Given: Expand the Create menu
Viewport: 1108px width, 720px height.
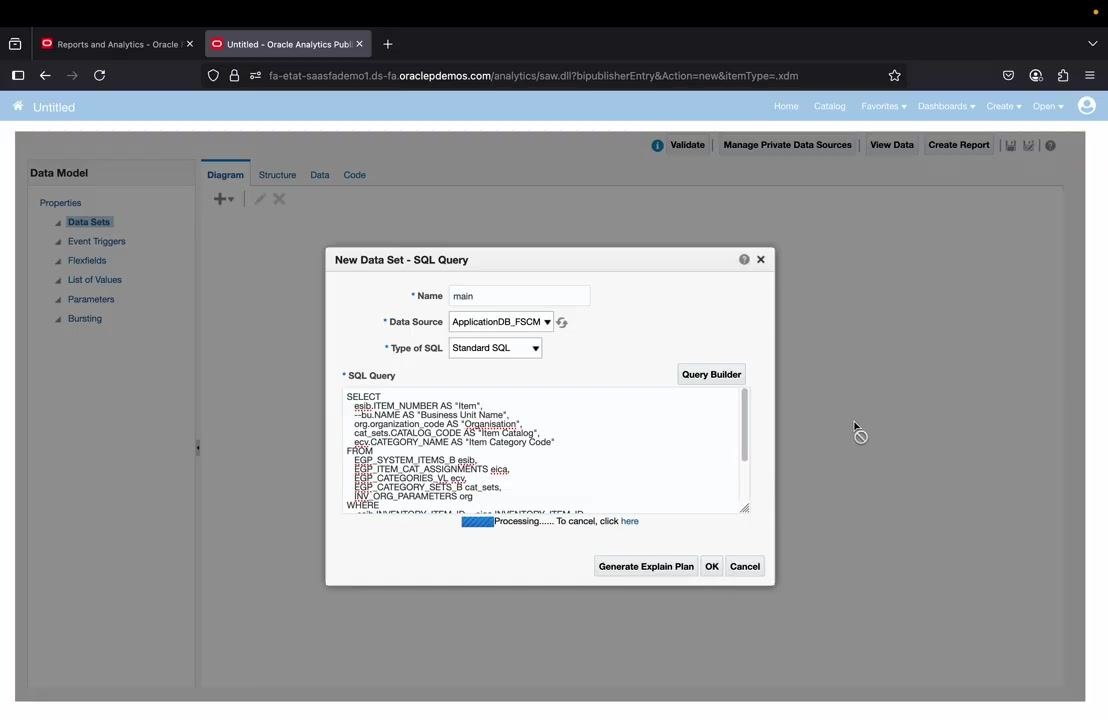Looking at the screenshot, I should pyautogui.click(x=1003, y=106).
